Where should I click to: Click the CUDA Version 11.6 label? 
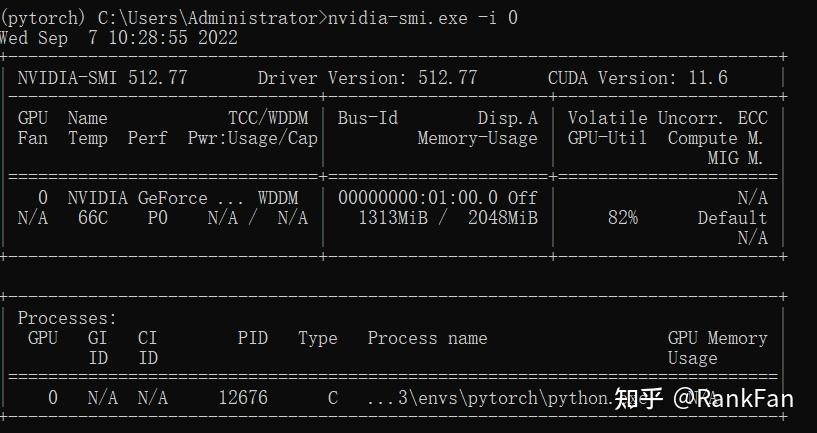(x=638, y=78)
